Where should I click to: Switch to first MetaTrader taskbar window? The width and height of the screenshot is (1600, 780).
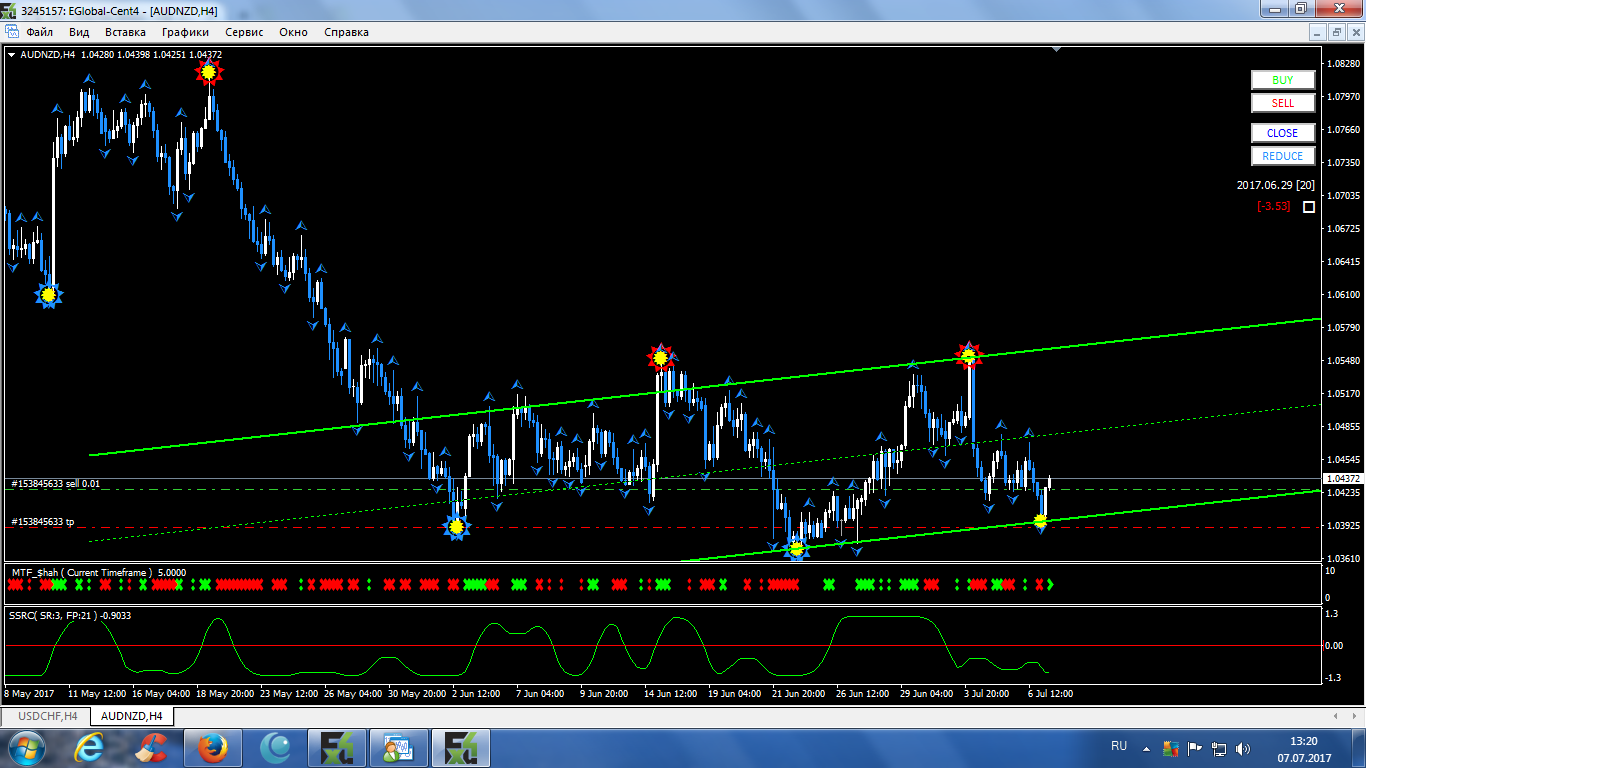coord(337,748)
